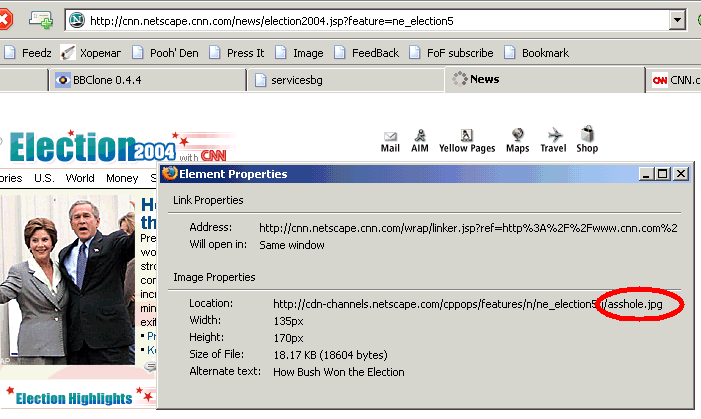Click the Election 2004 logo

tap(93, 146)
